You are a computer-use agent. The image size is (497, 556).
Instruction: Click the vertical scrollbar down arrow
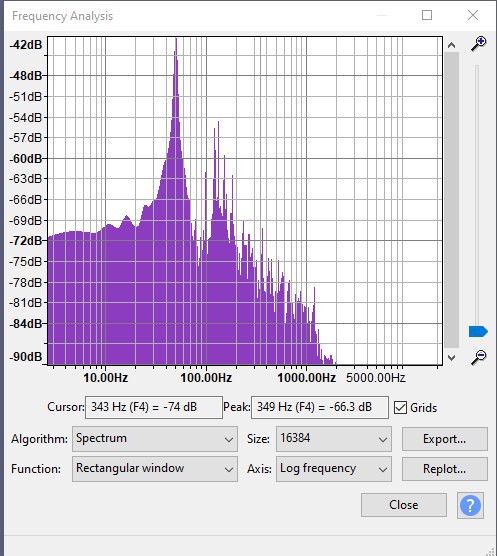click(451, 357)
